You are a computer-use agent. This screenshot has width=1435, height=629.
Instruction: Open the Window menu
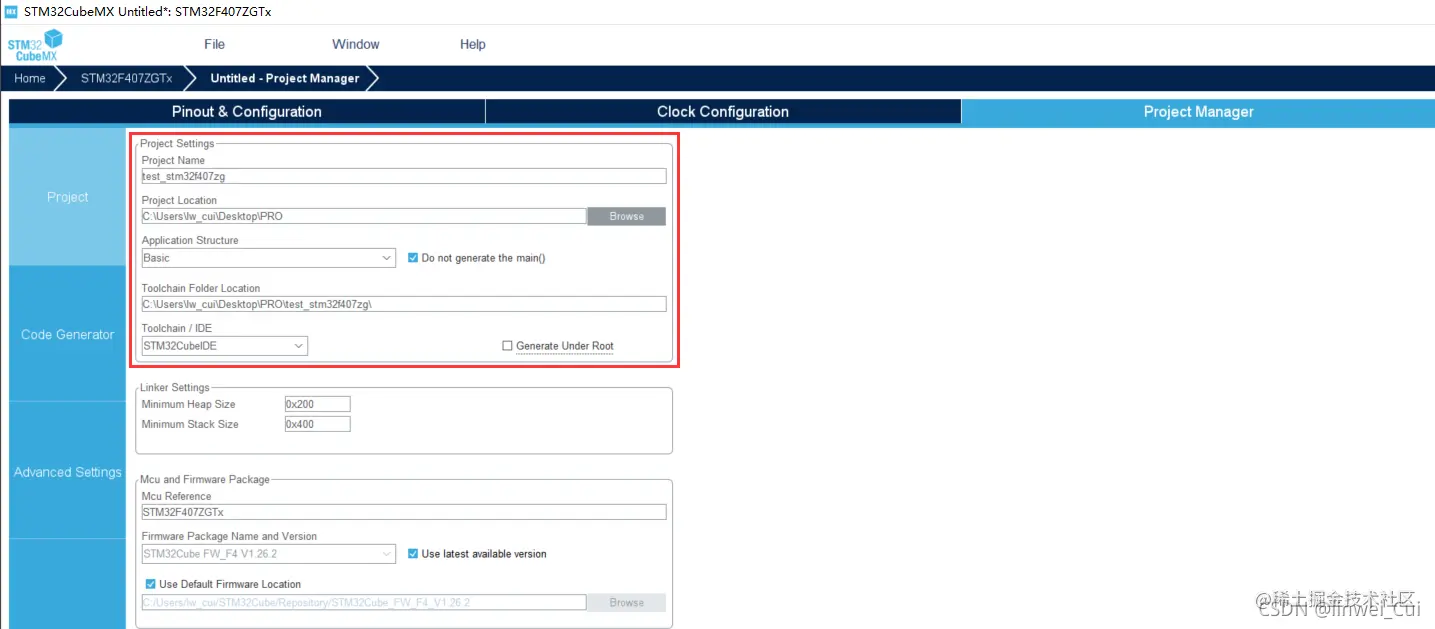pyautogui.click(x=356, y=44)
